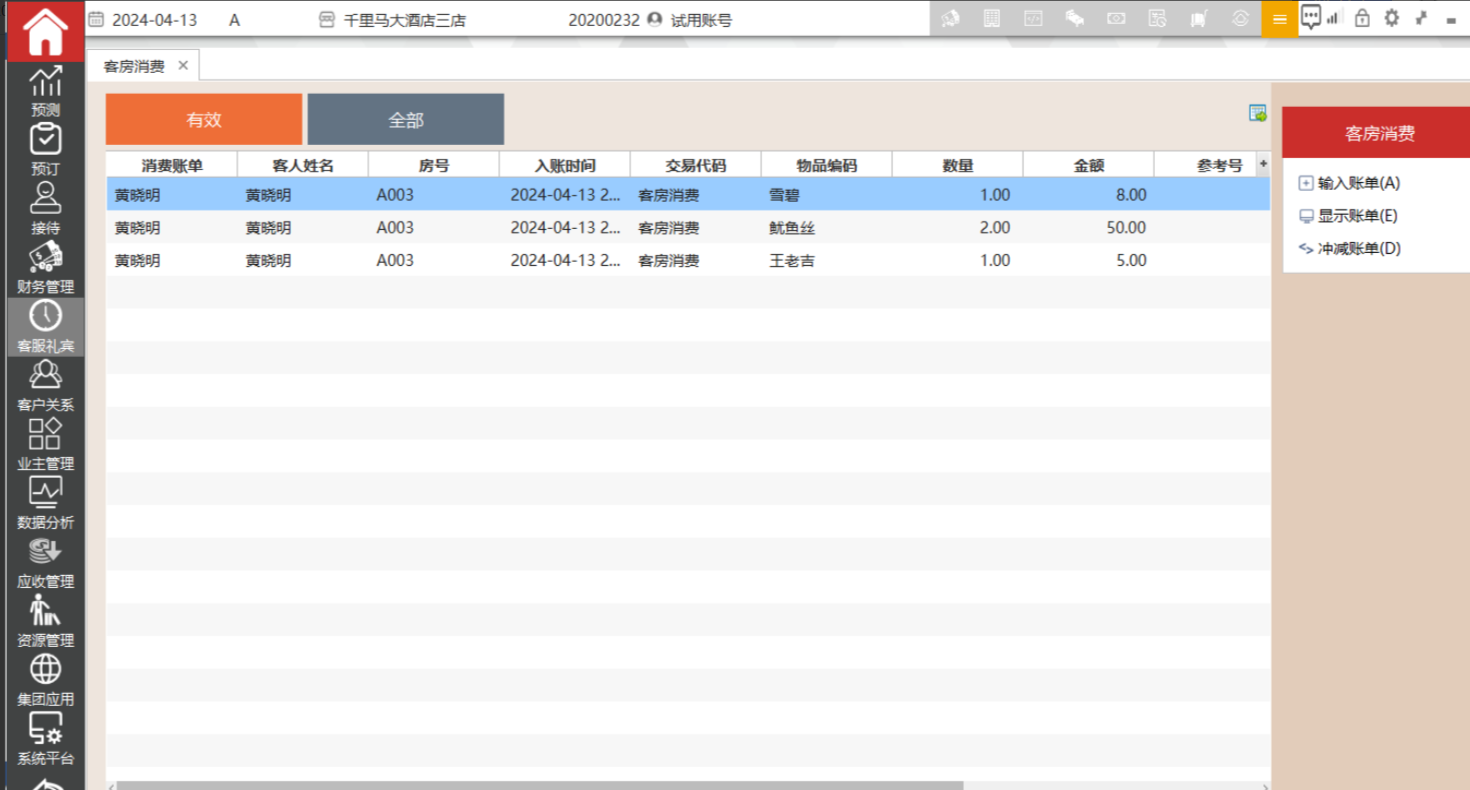Screen dimensions: 1470x790
Task: Click the grid export icon above table
Action: pyautogui.click(x=1257, y=113)
